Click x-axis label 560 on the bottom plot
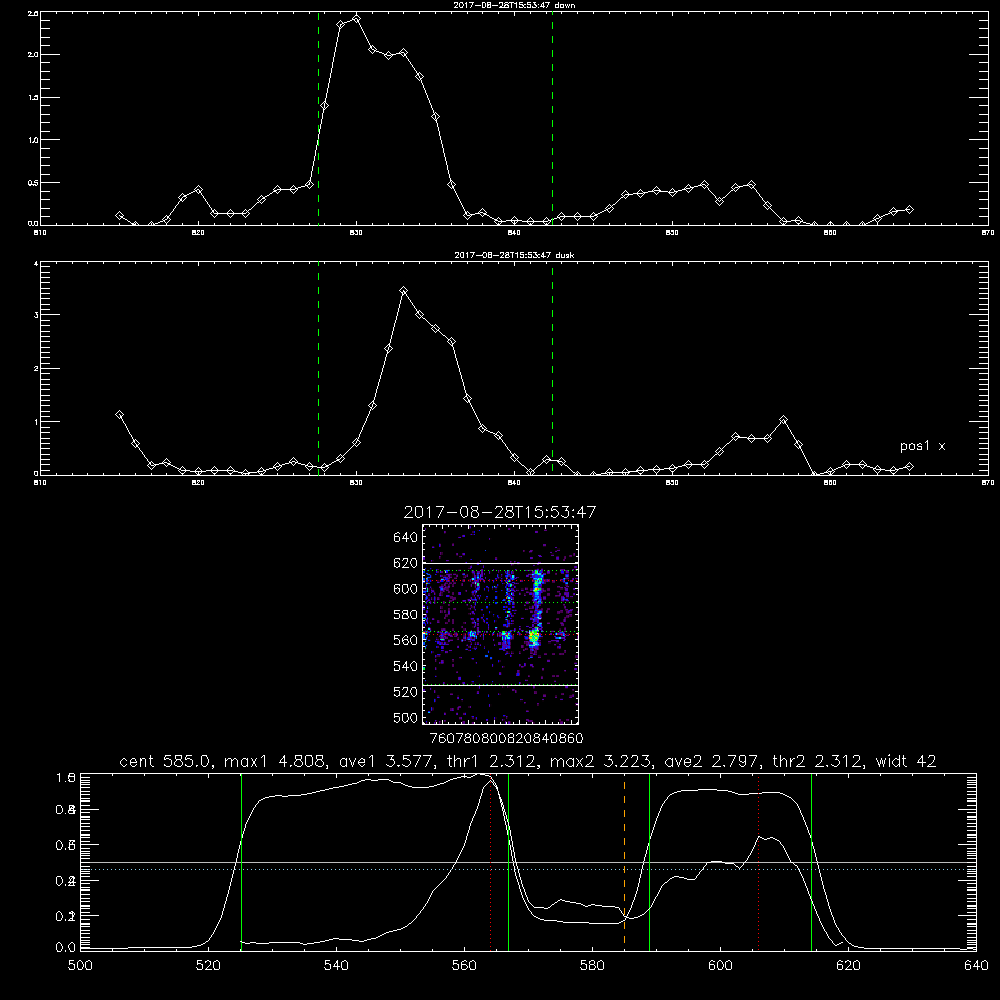1000x1000 pixels. coord(464,966)
